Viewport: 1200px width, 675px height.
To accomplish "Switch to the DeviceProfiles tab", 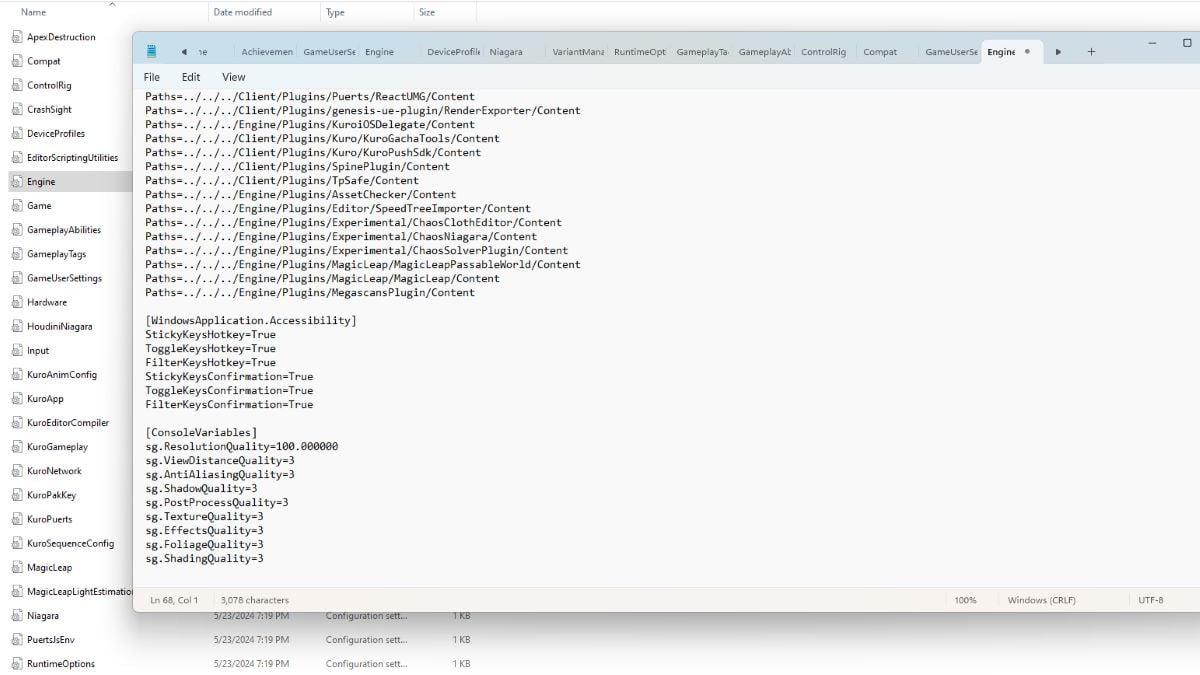I will (453, 52).
